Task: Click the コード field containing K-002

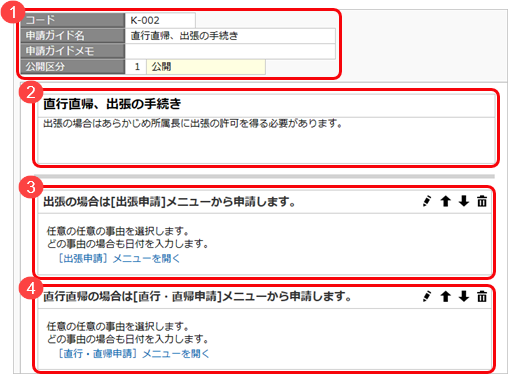Action: [x=160, y=20]
